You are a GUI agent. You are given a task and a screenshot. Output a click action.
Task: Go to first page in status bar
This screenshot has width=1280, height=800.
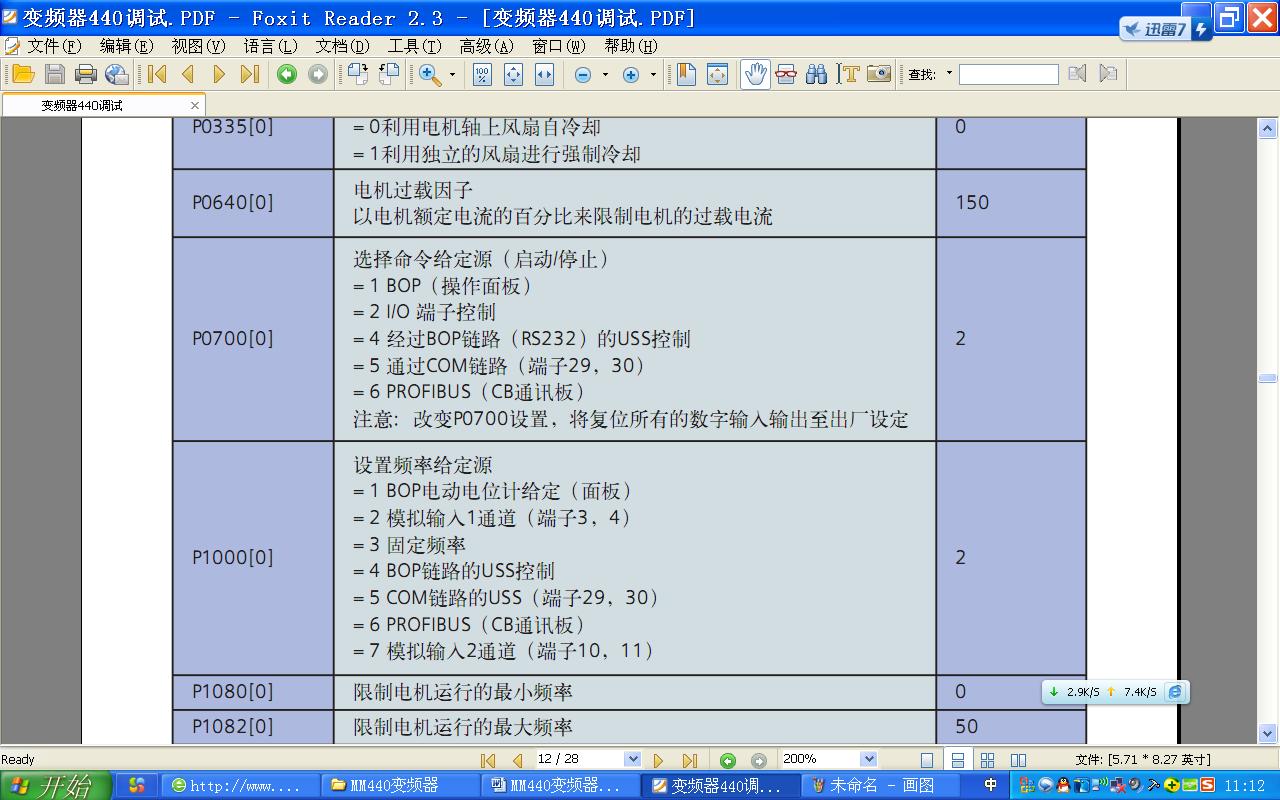(488, 761)
